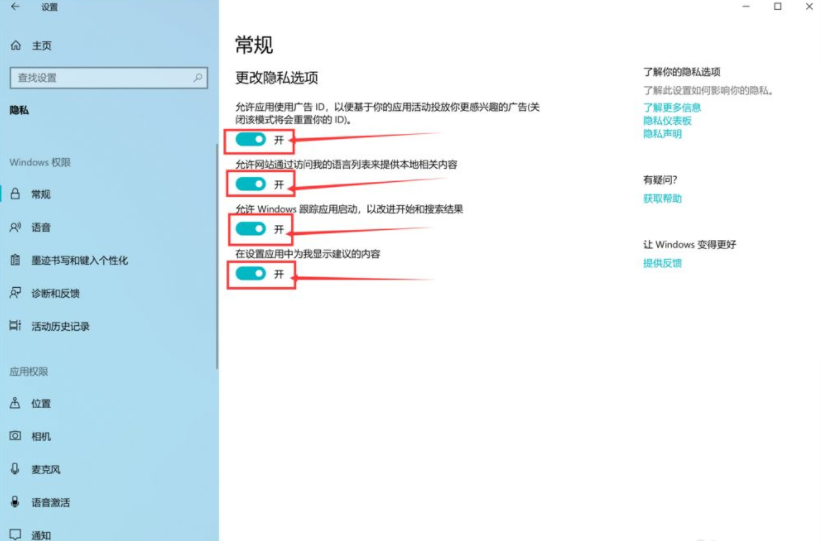This screenshot has height=541, width=821.
Task: Open the 隐私仪表板 link
Action: coord(667,120)
